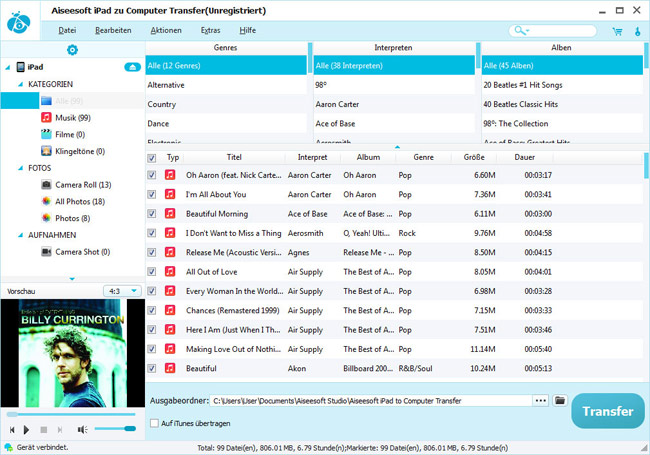Uncheck the Release Me (Acoustic Version) track

pyautogui.click(x=152, y=252)
